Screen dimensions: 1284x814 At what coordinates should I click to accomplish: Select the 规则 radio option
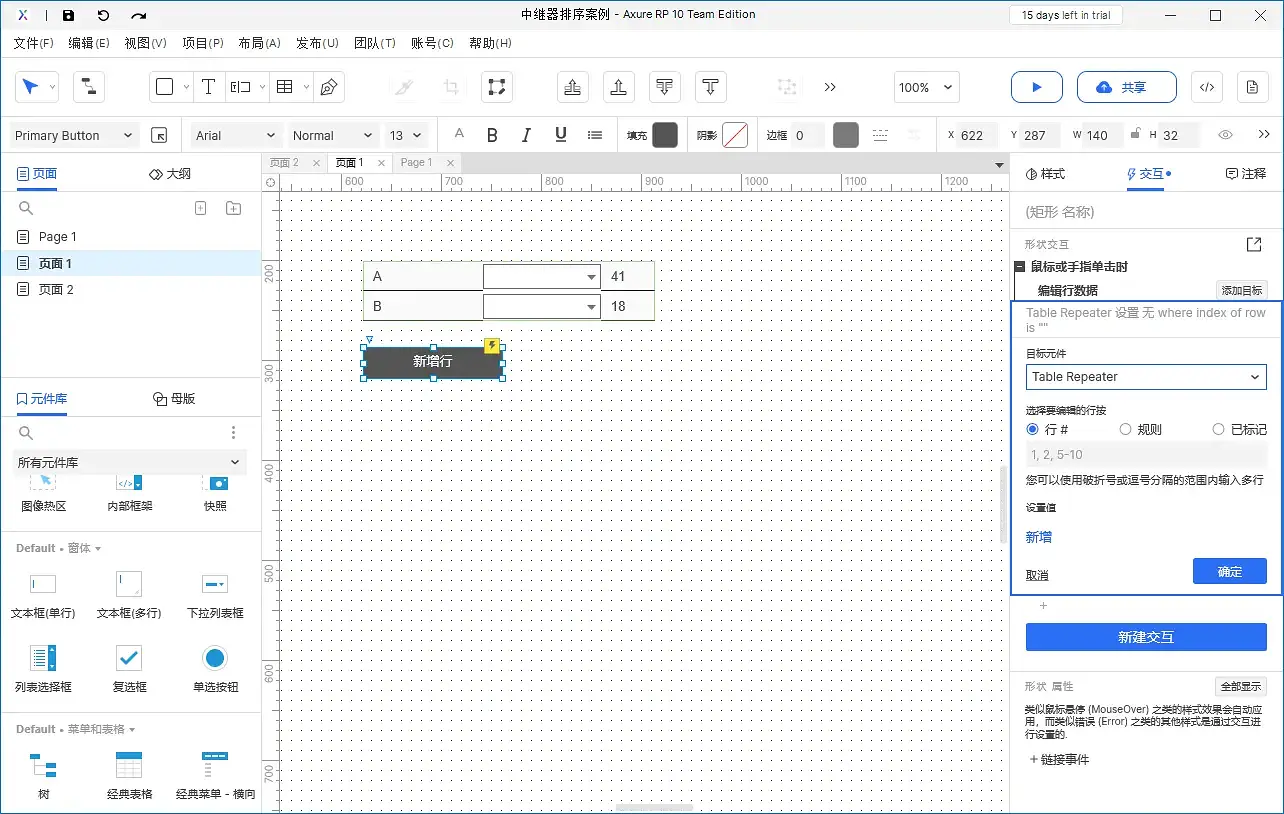[x=1126, y=429]
